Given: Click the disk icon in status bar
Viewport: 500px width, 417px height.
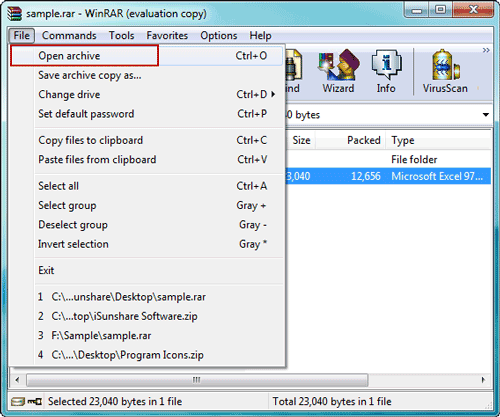Looking at the screenshot, I should tap(17, 401).
